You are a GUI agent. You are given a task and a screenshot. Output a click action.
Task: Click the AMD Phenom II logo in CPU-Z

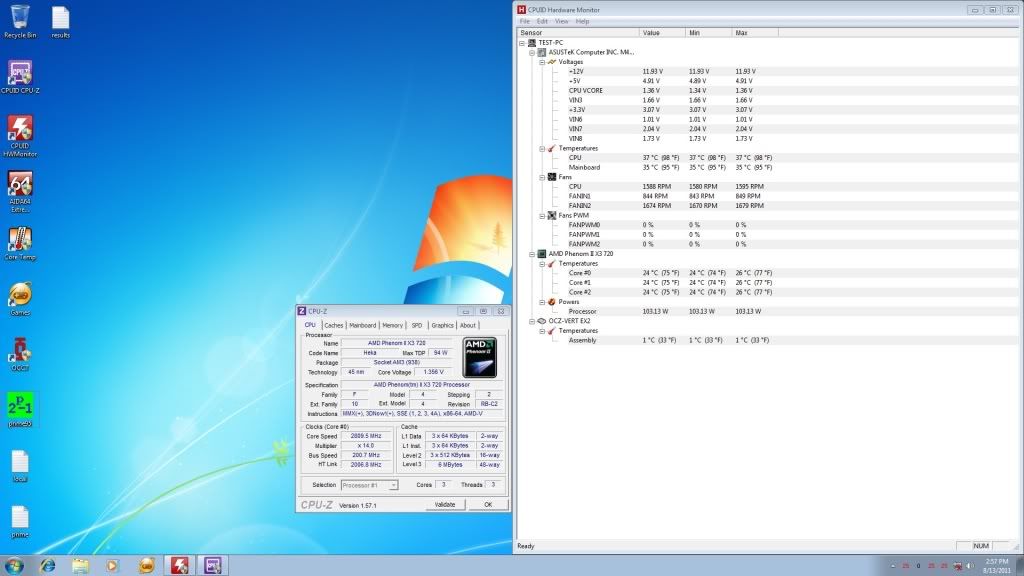coord(479,357)
